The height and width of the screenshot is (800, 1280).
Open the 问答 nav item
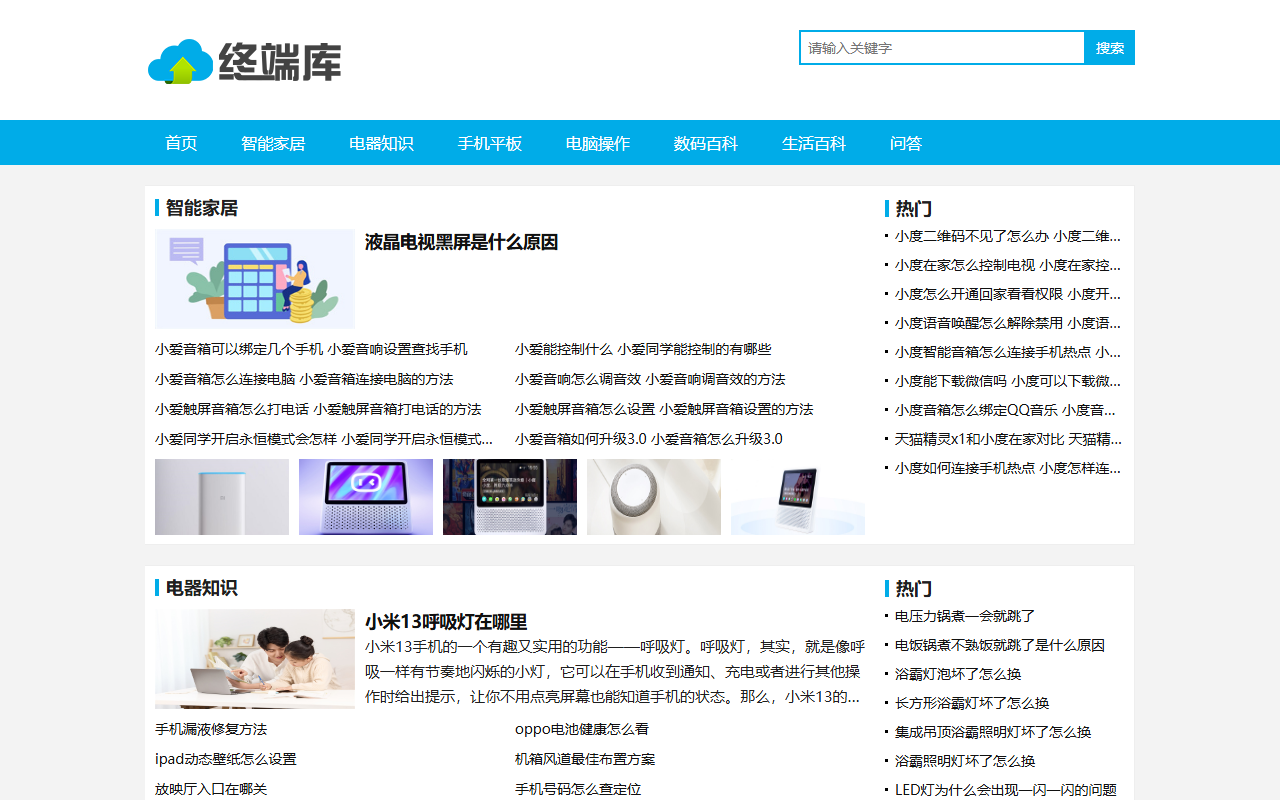(906, 143)
